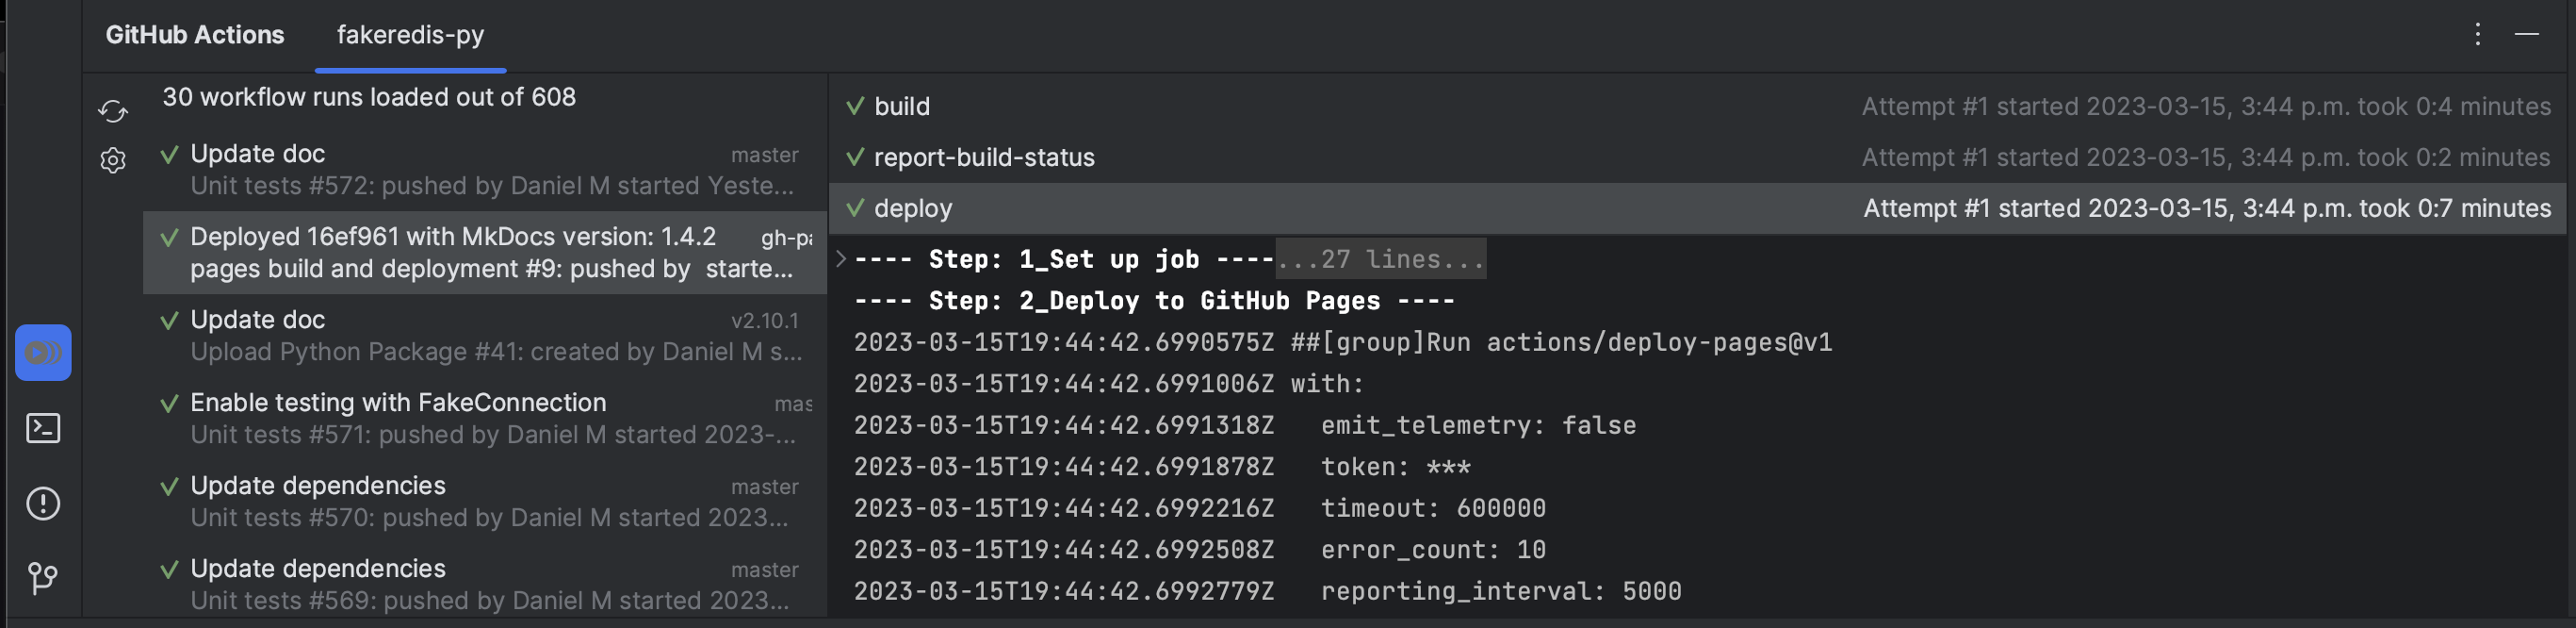Viewport: 2576px width, 628px height.
Task: Select the report-build-status job
Action: pyautogui.click(x=1697, y=157)
